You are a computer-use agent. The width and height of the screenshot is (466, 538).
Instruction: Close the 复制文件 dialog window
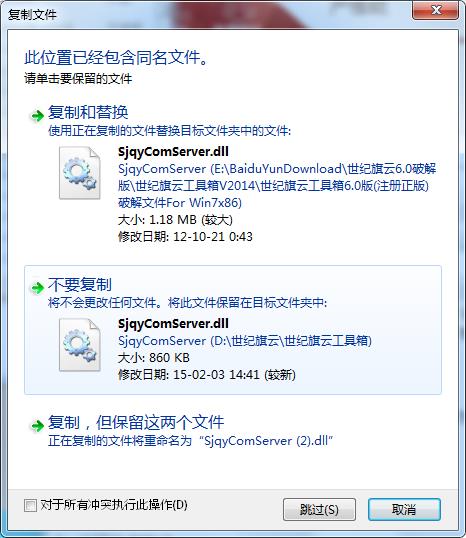click(435, 10)
